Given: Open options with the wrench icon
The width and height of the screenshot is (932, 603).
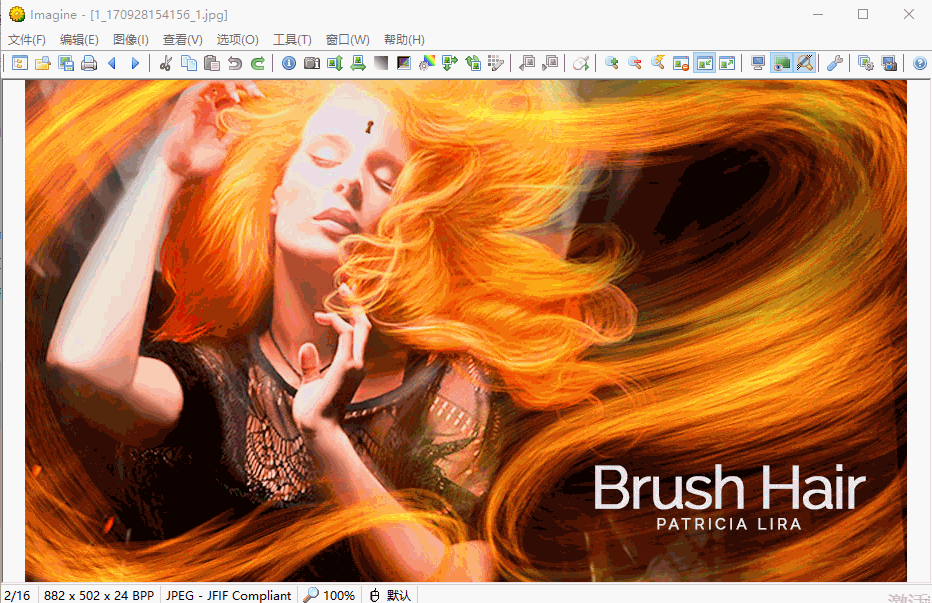Looking at the screenshot, I should coord(835,63).
